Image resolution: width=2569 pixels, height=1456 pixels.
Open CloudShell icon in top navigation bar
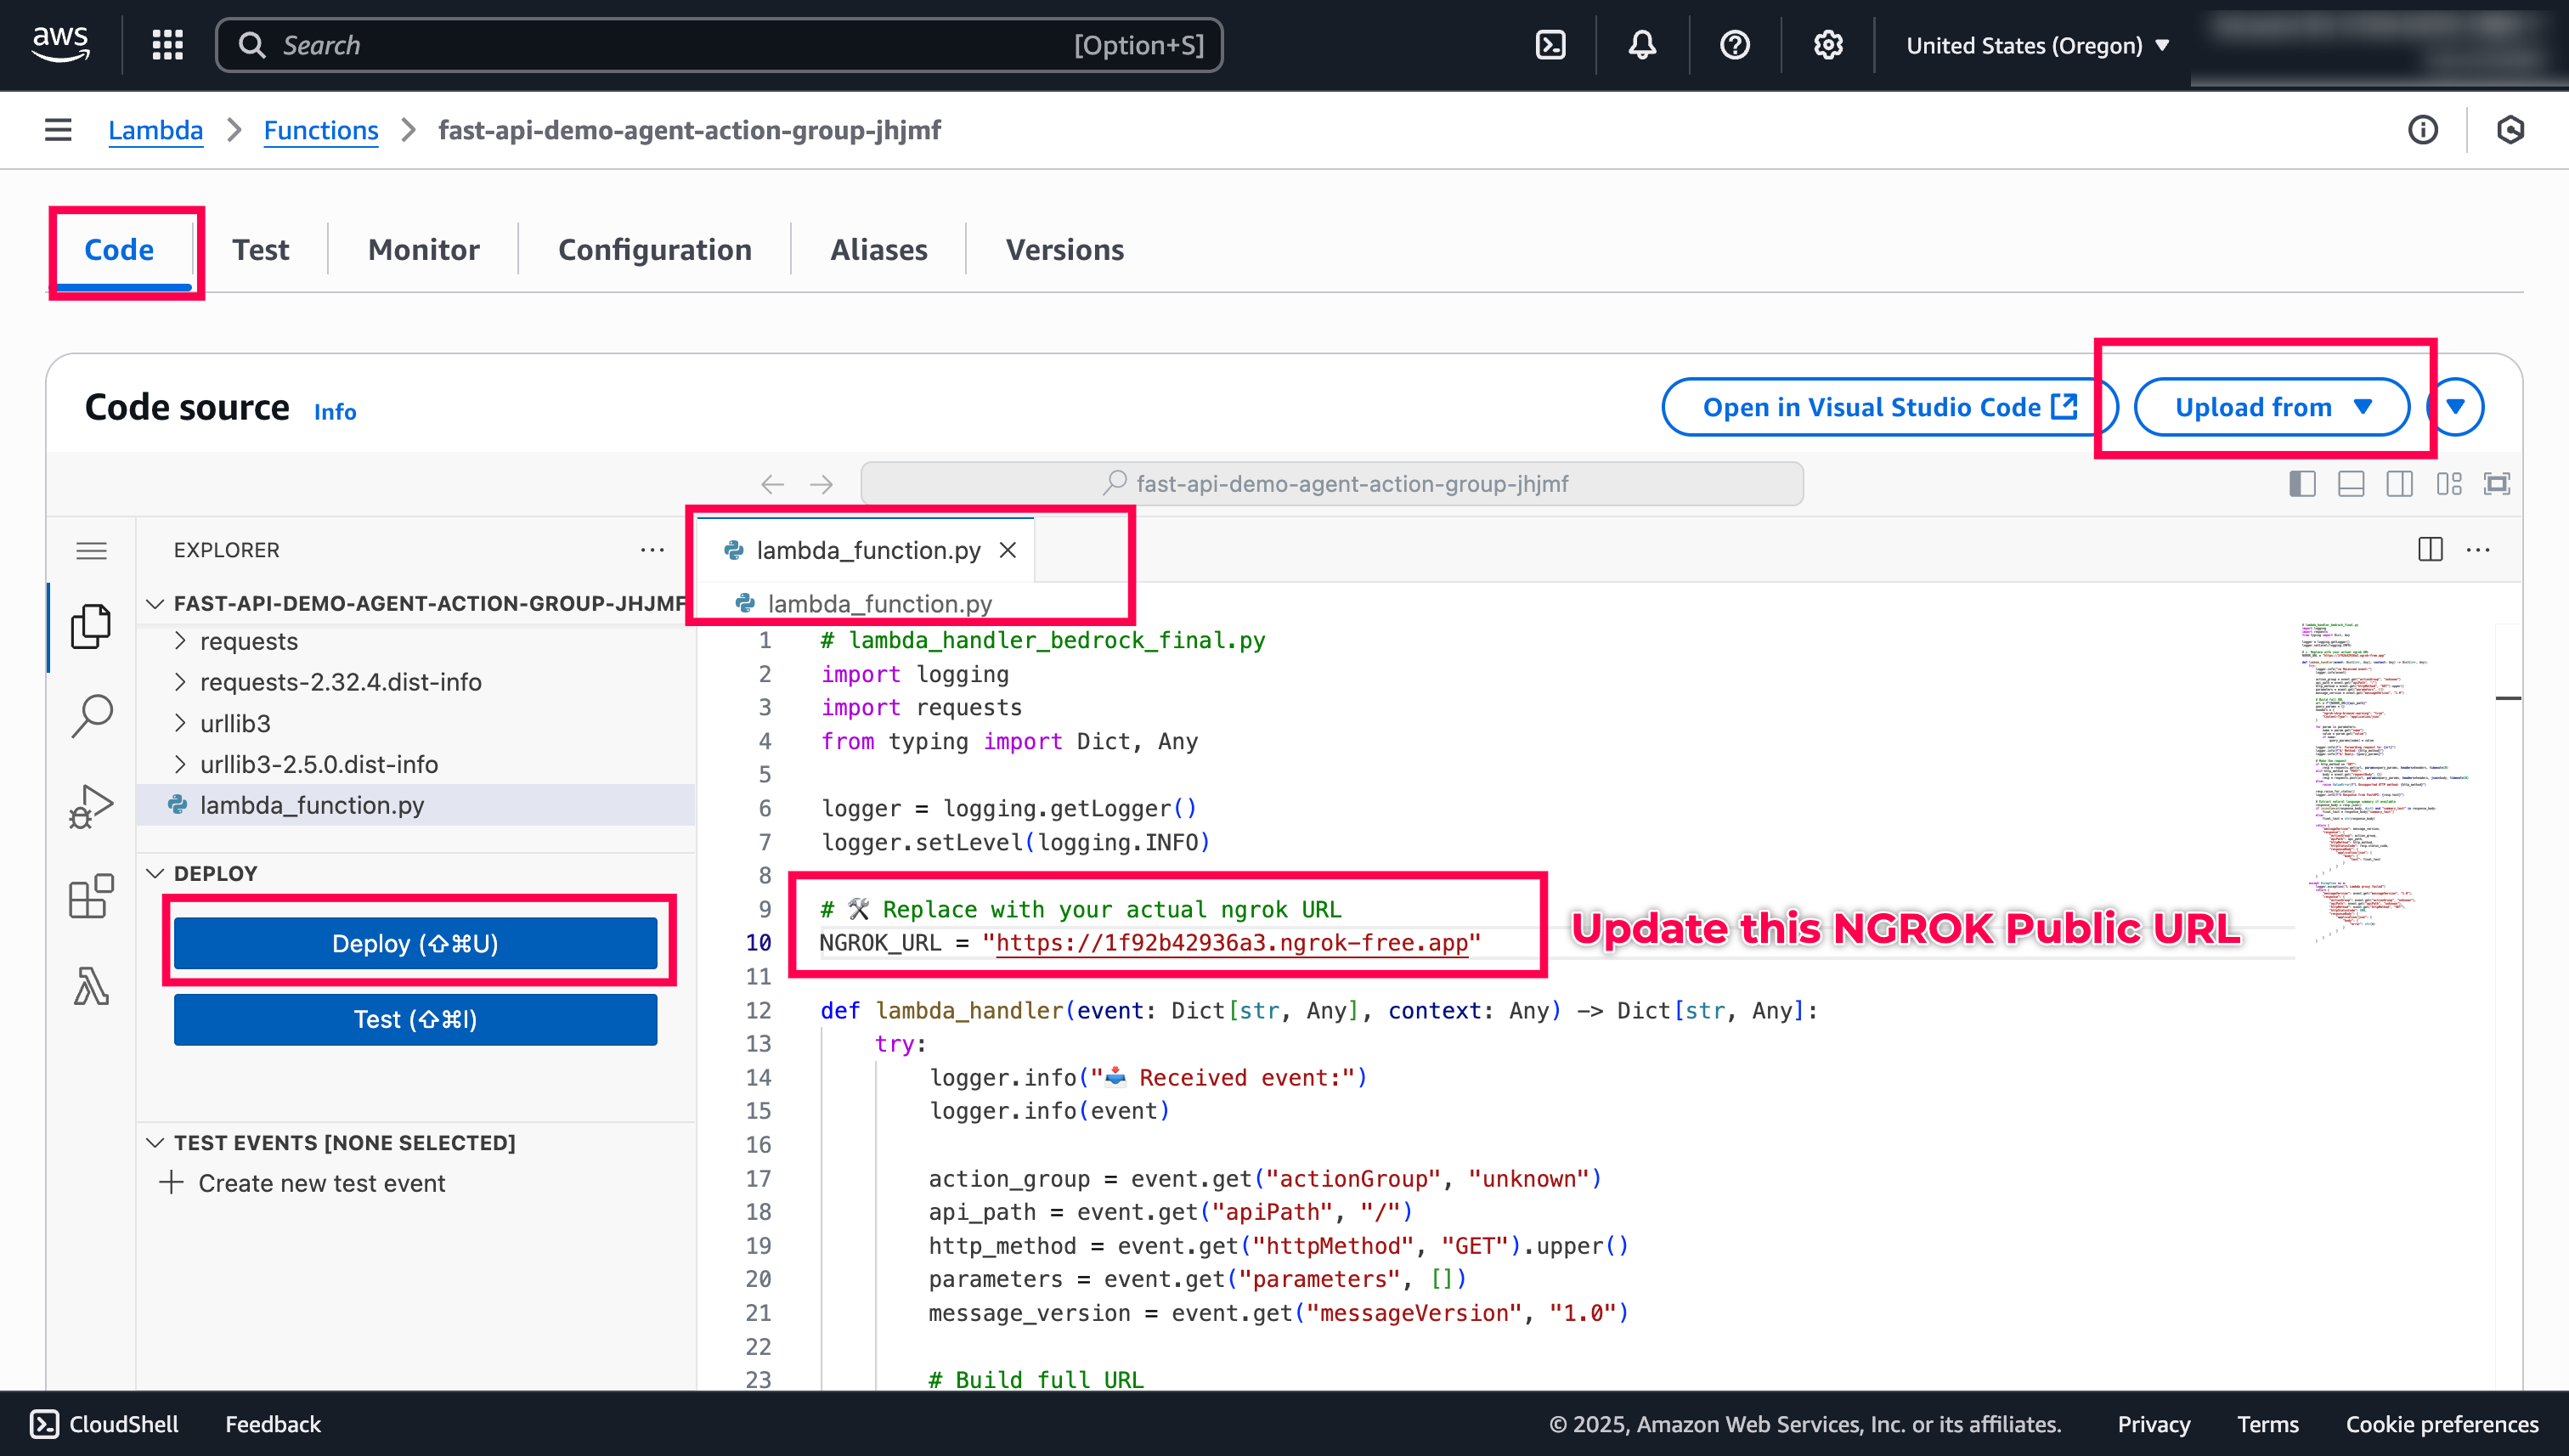click(x=1550, y=45)
